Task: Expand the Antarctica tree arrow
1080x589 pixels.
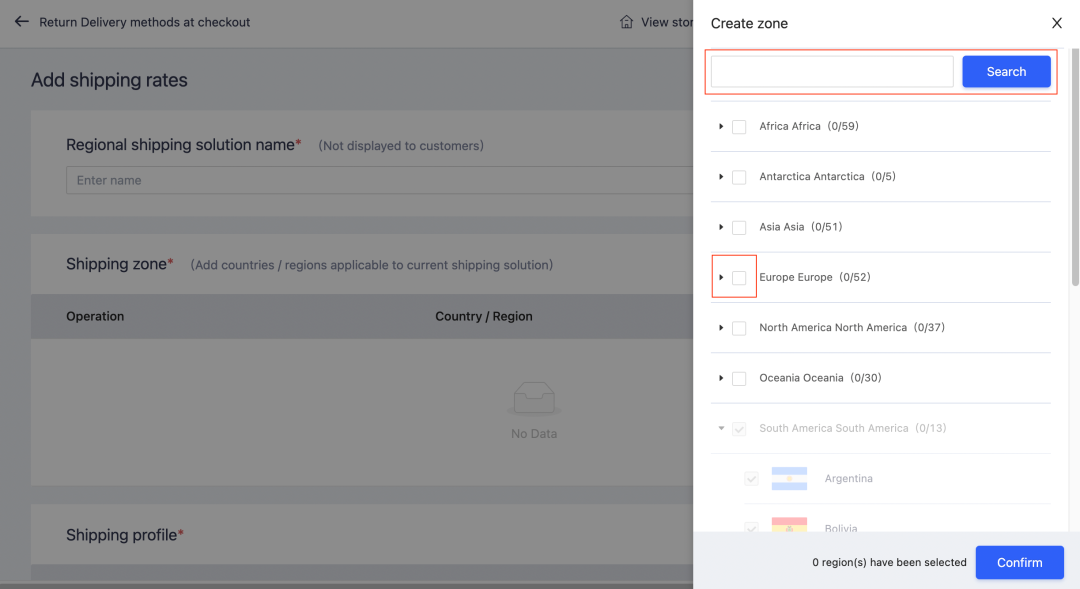Action: (721, 177)
